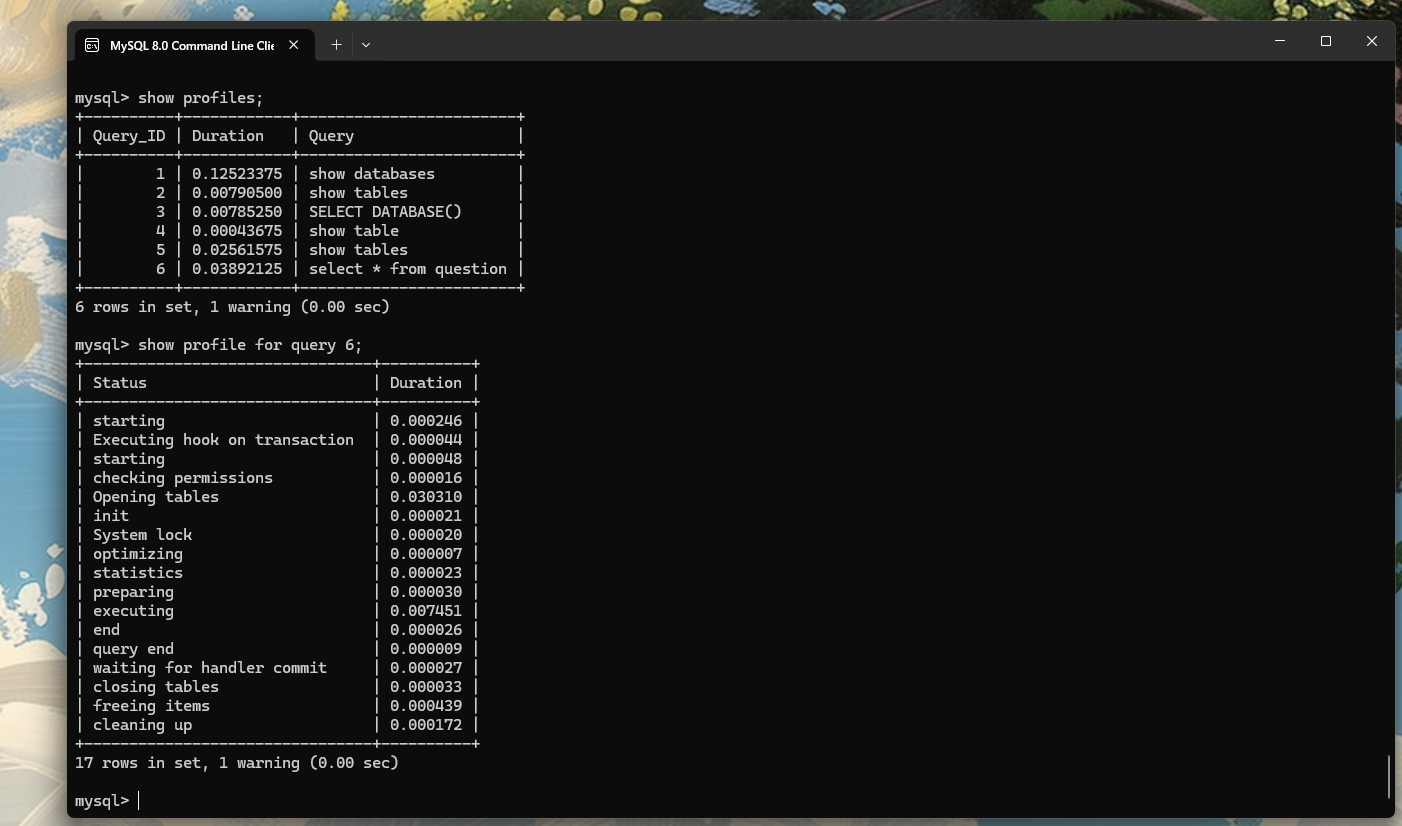Click the duration value 0.00790500
Viewport: 1402px width, 826px height.
coord(237,193)
